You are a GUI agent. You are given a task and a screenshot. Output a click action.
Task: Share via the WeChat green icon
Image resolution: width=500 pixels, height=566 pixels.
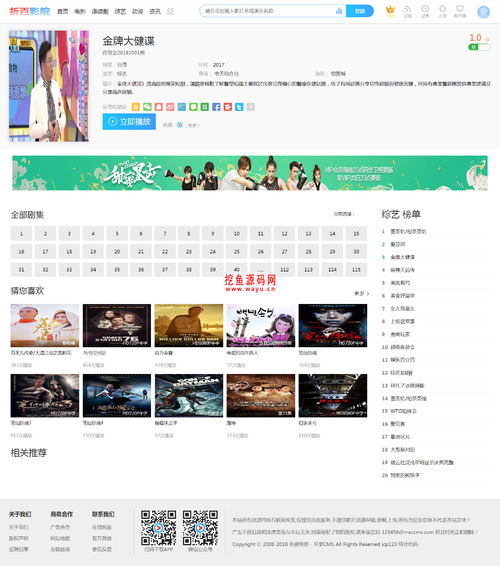(x=147, y=107)
